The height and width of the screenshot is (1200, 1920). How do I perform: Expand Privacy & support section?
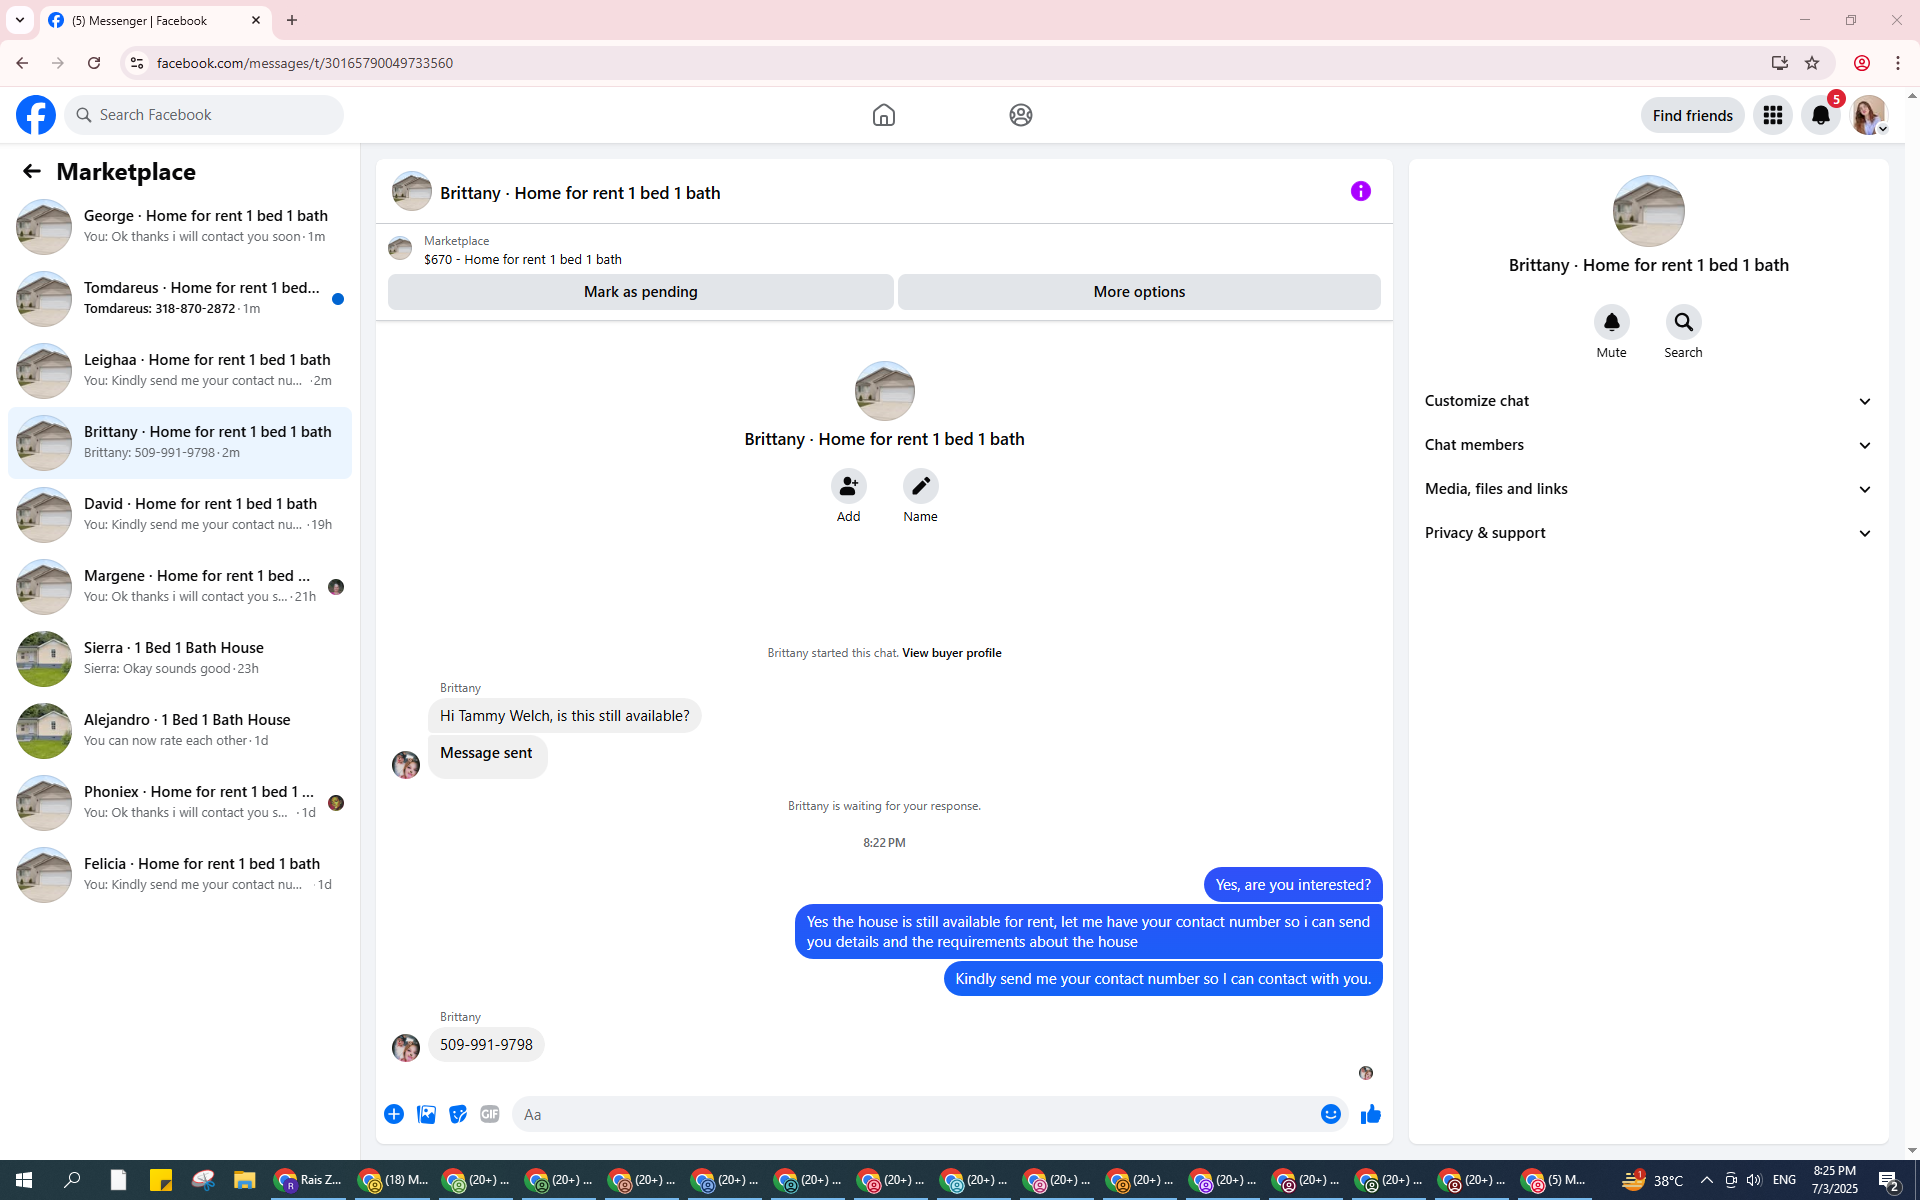pos(1647,533)
